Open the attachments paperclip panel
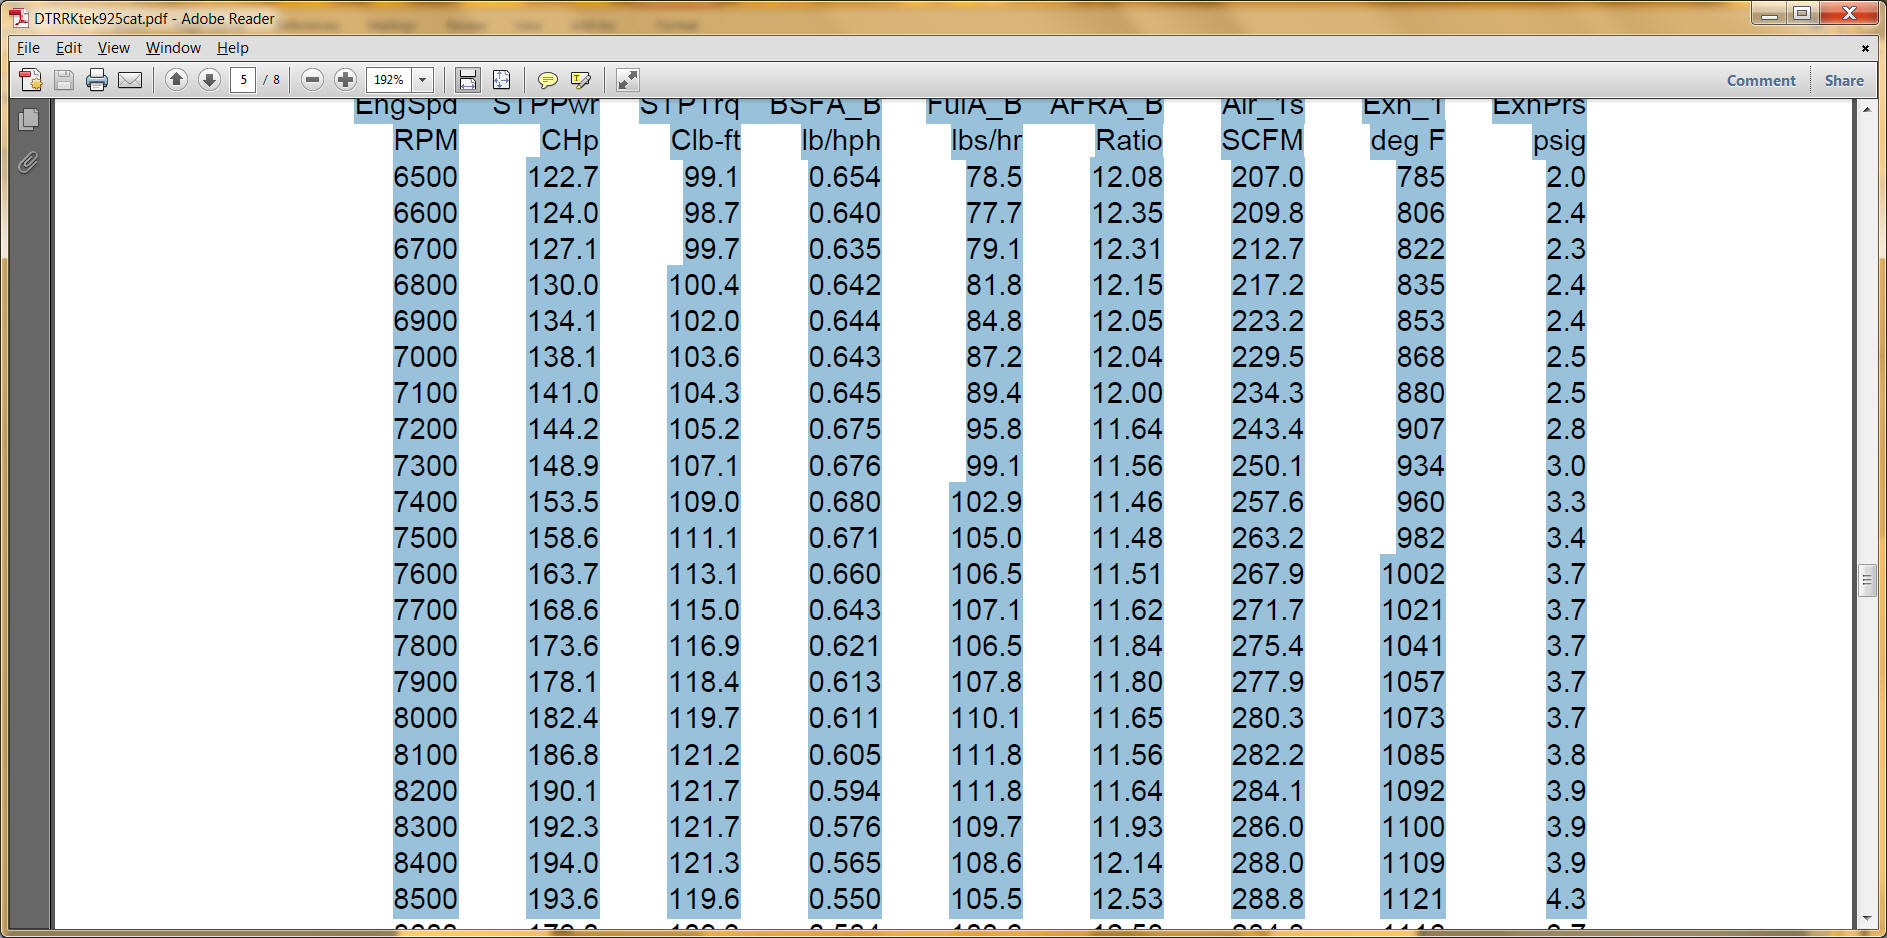Image resolution: width=1887 pixels, height=938 pixels. (28, 162)
